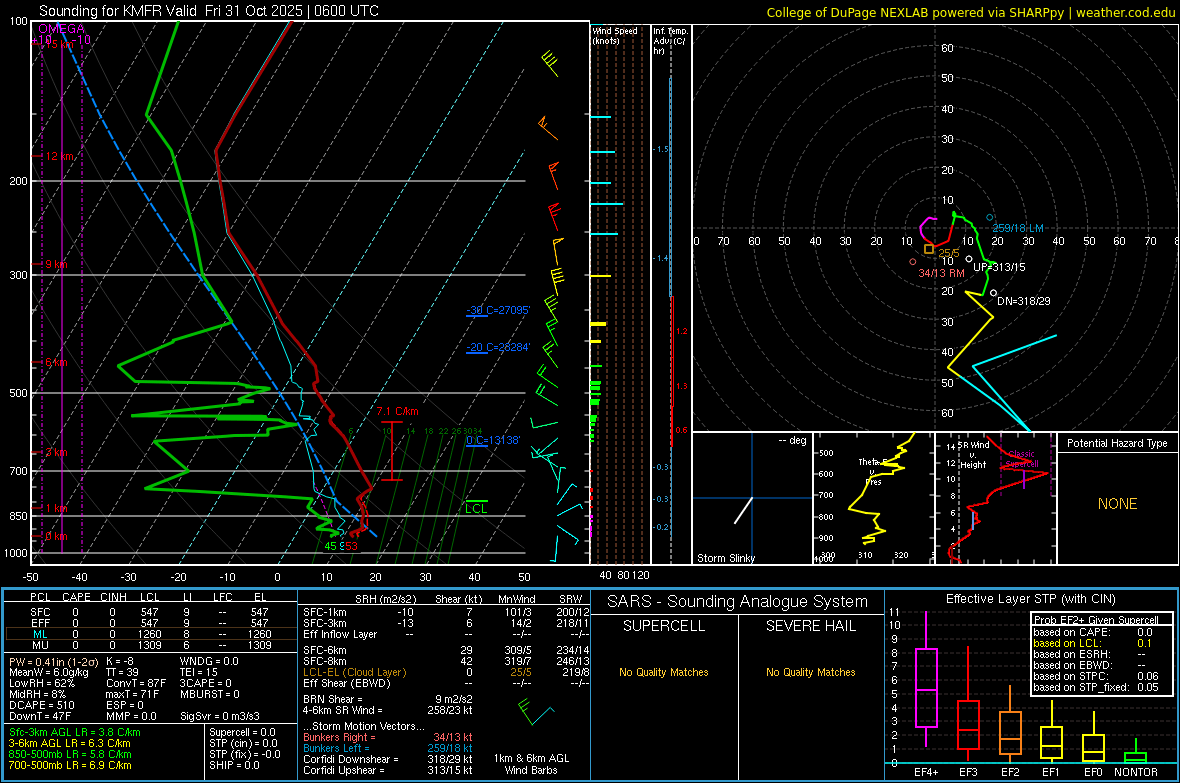Select the EFF parcel row

[151, 623]
